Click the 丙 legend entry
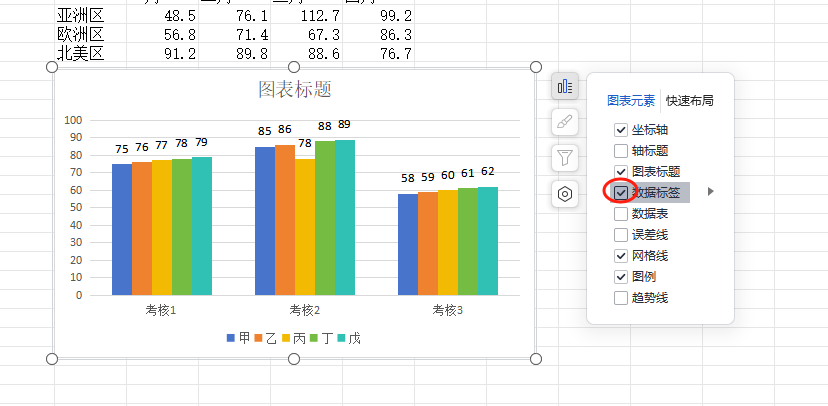 tap(294, 338)
